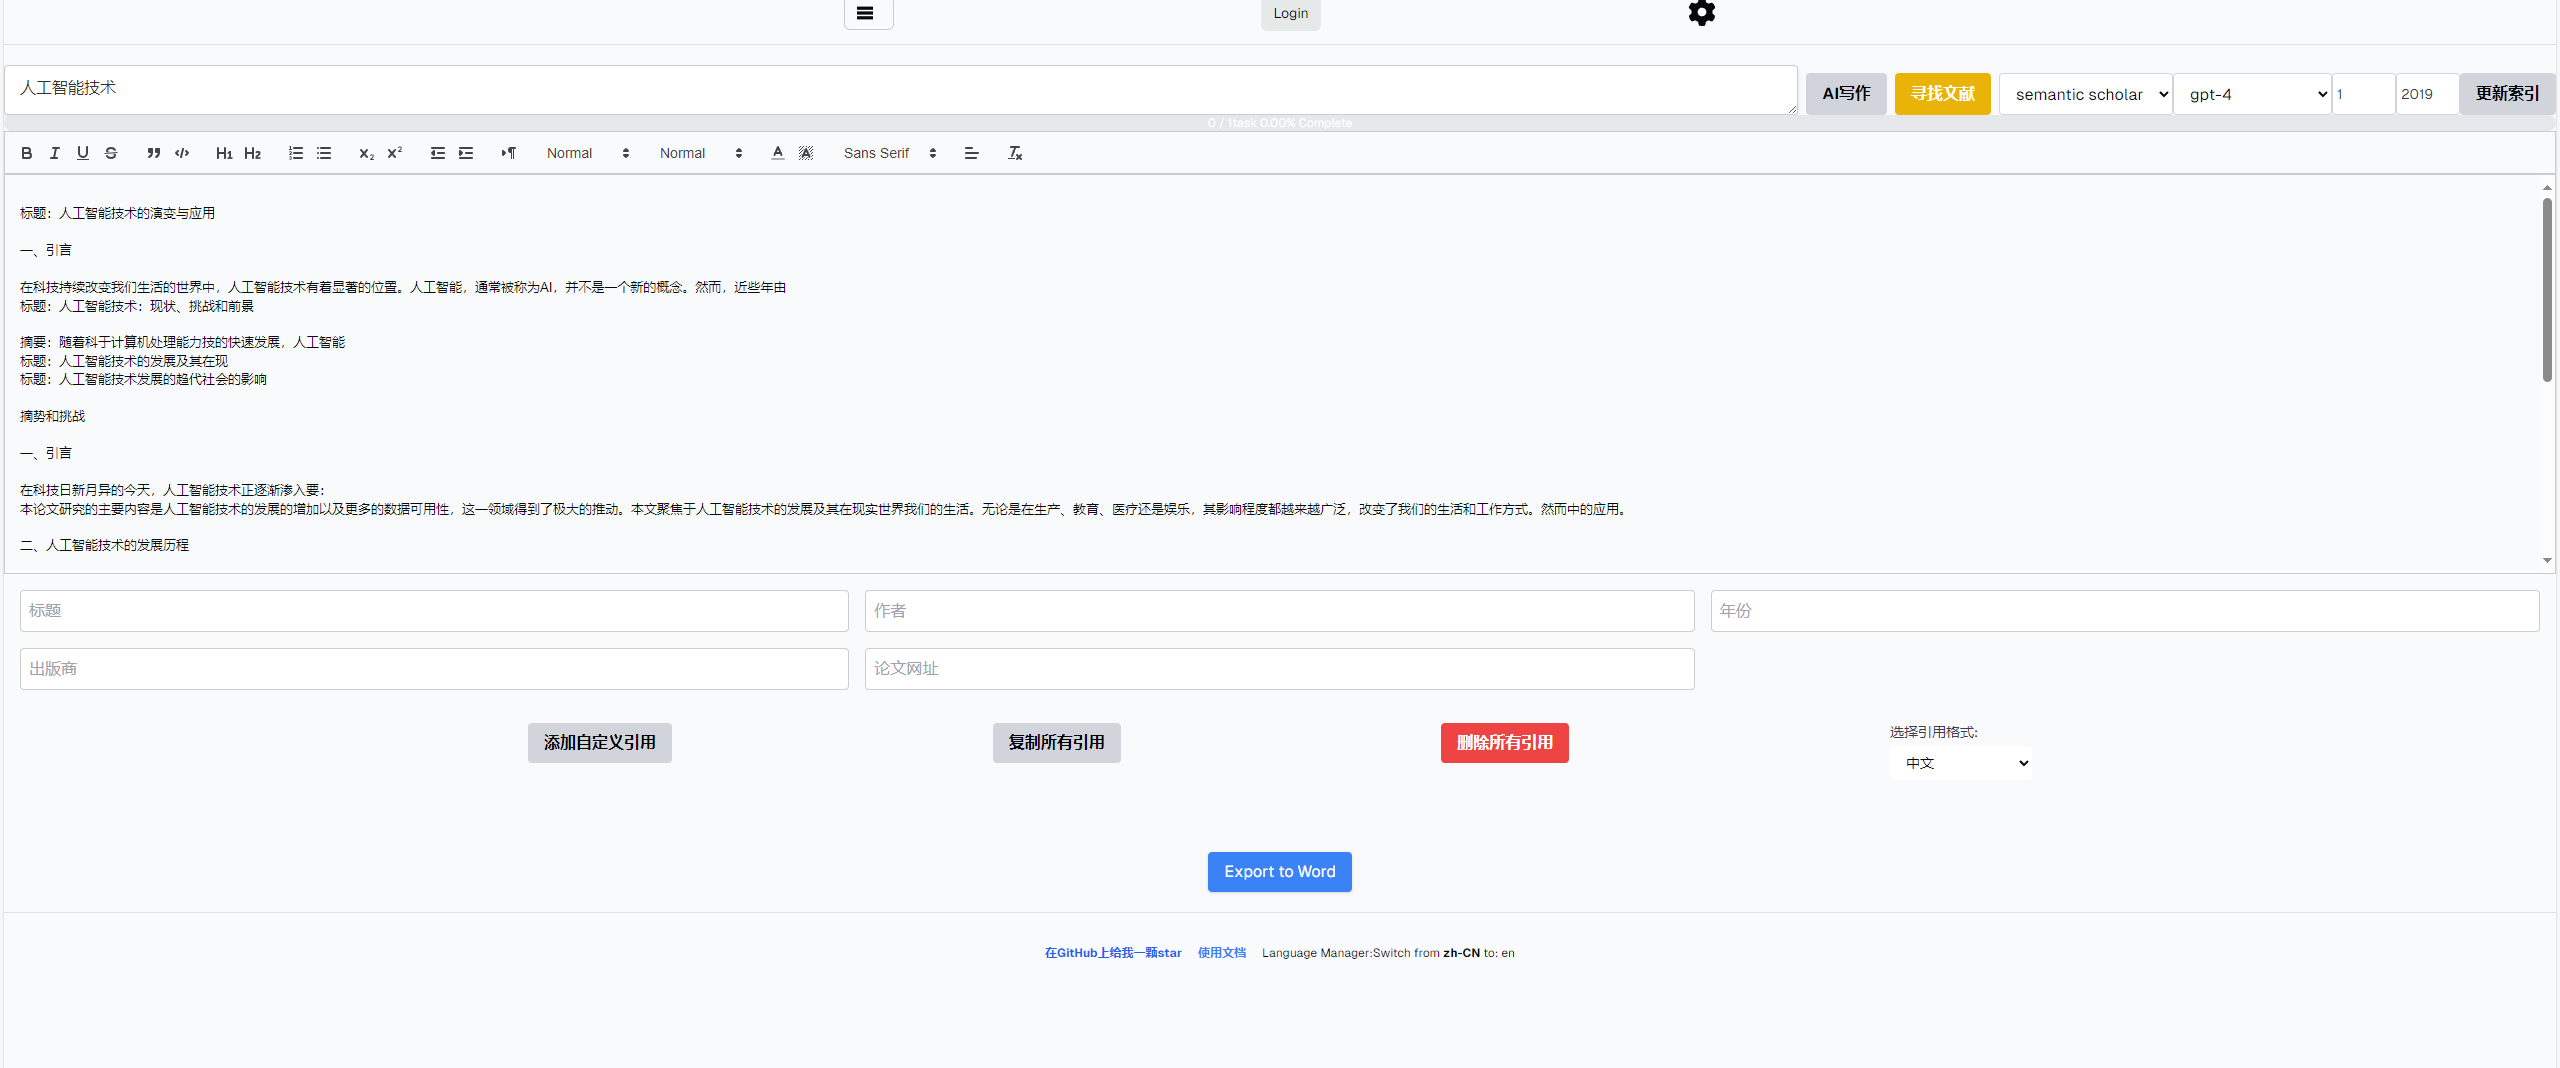Choose text color from toolbar
This screenshot has height=1068, width=2560.
778,153
